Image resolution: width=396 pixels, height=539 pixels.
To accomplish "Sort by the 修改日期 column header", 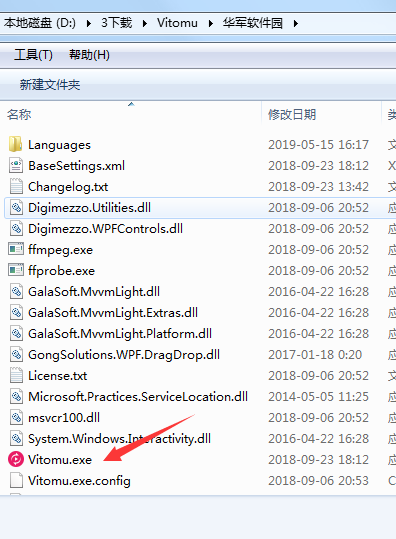I will point(321,114).
